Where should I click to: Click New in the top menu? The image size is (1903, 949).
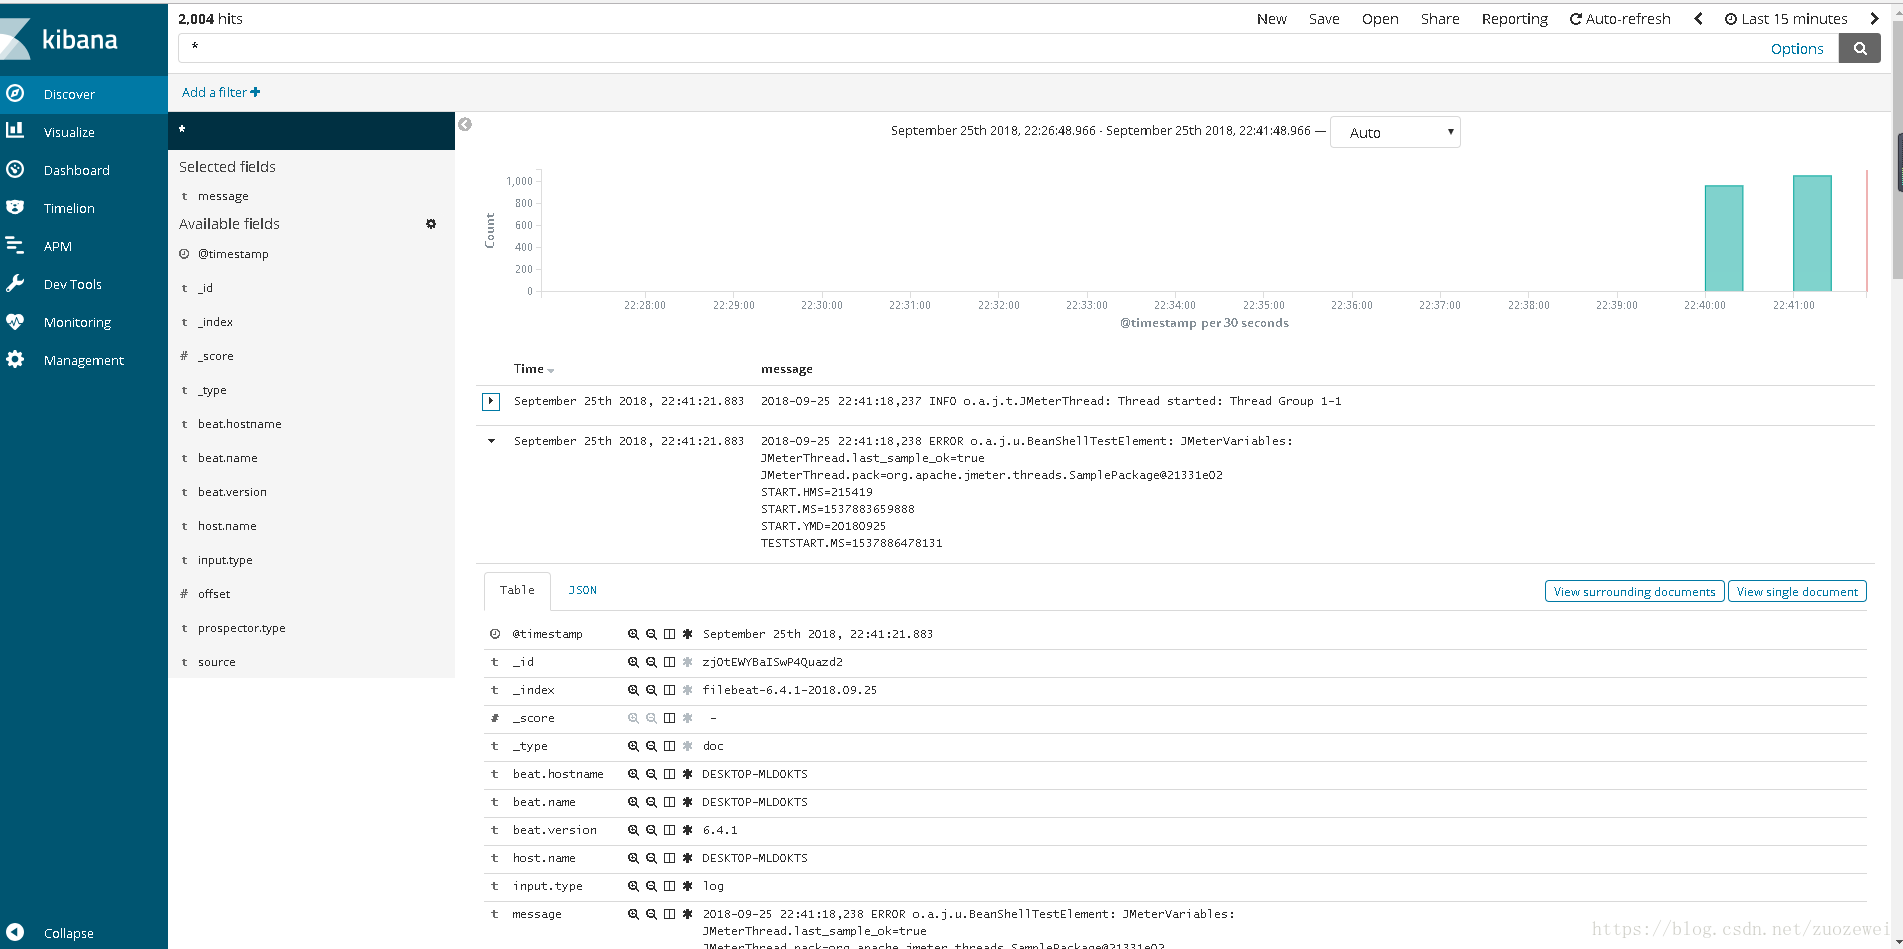[x=1272, y=19]
